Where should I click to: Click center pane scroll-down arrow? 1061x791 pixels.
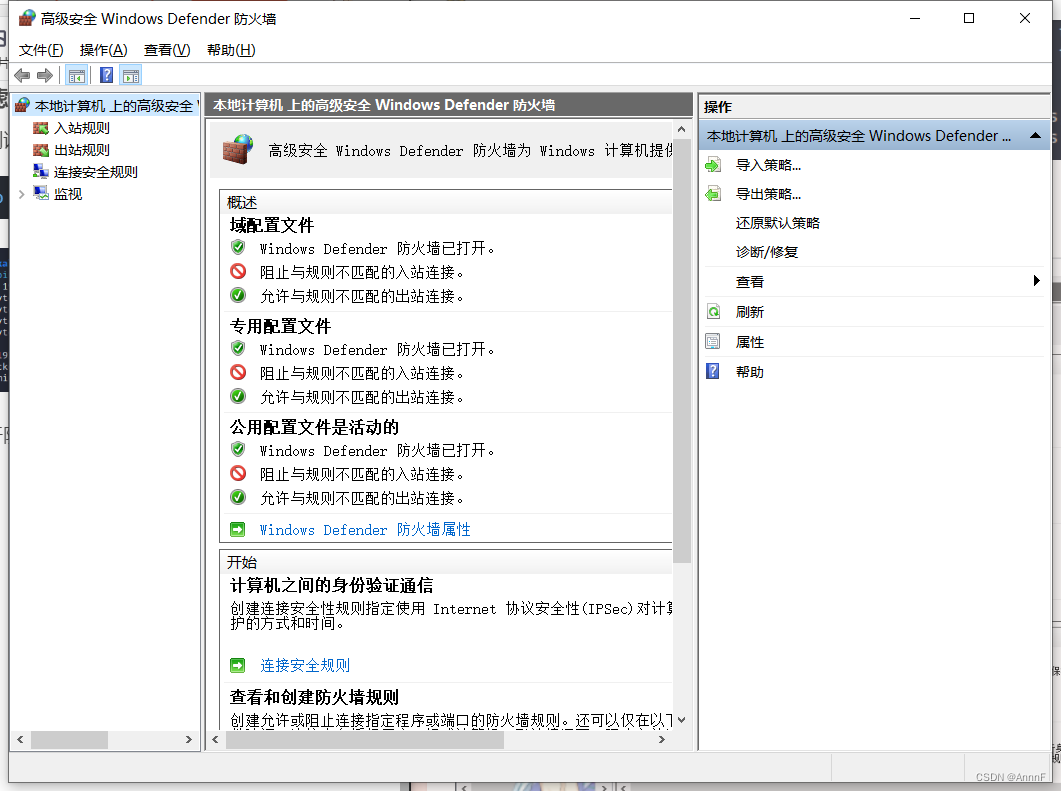pos(681,720)
